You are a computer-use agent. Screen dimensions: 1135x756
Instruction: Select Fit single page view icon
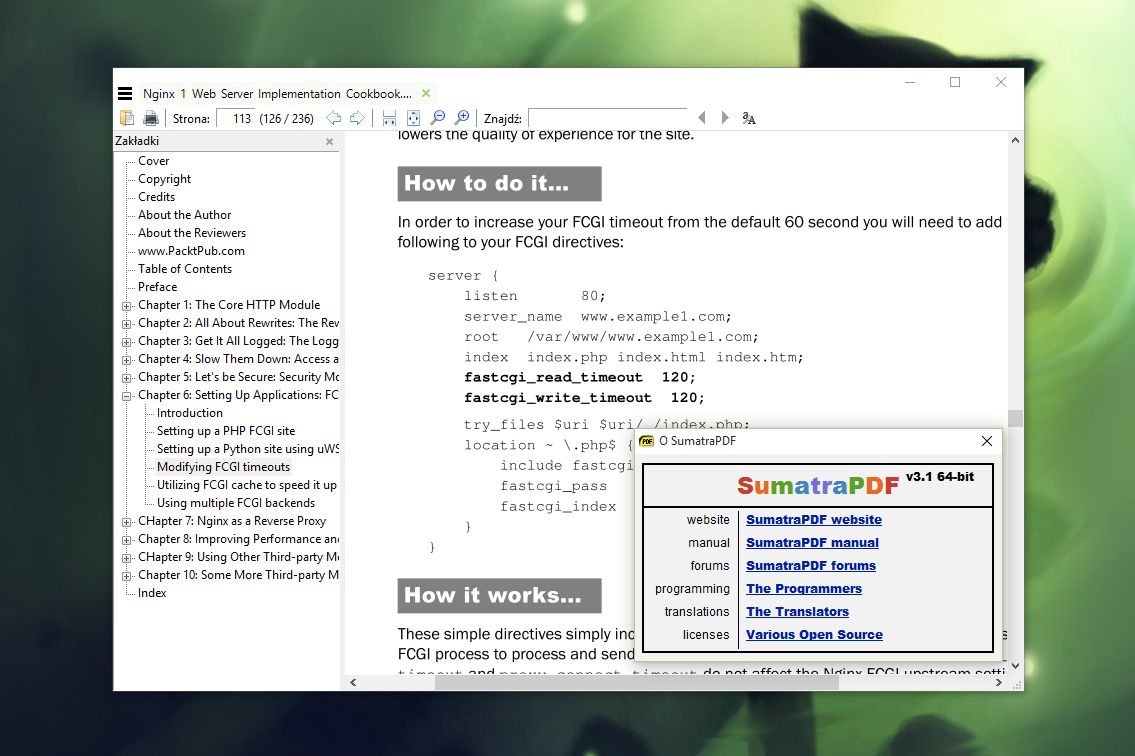[413, 118]
